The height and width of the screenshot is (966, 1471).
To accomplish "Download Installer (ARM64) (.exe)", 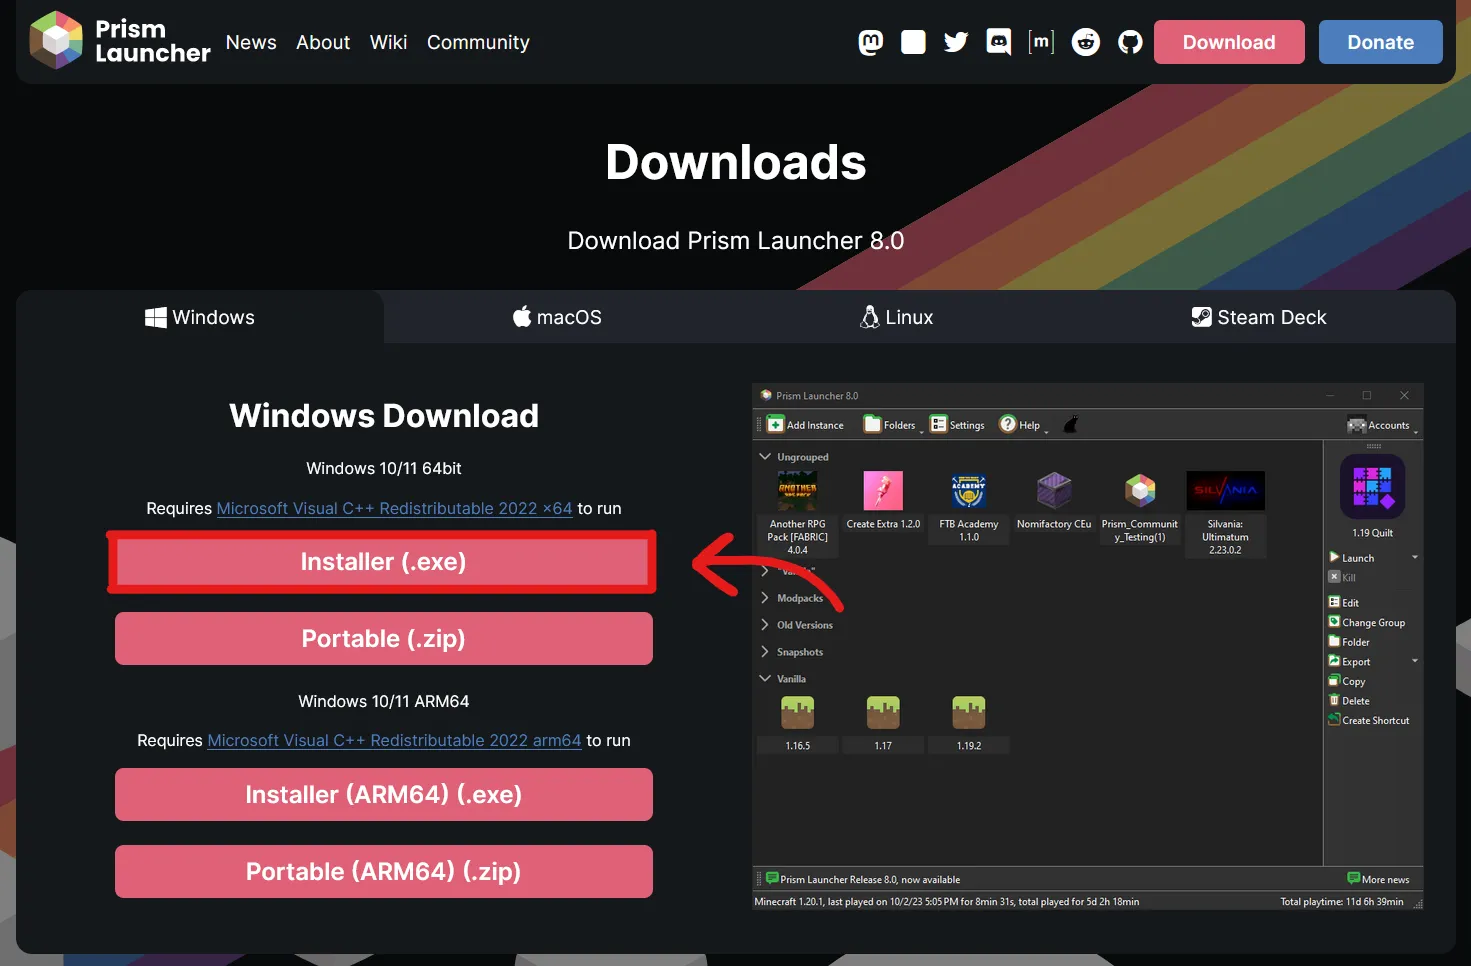I will click(x=383, y=795).
